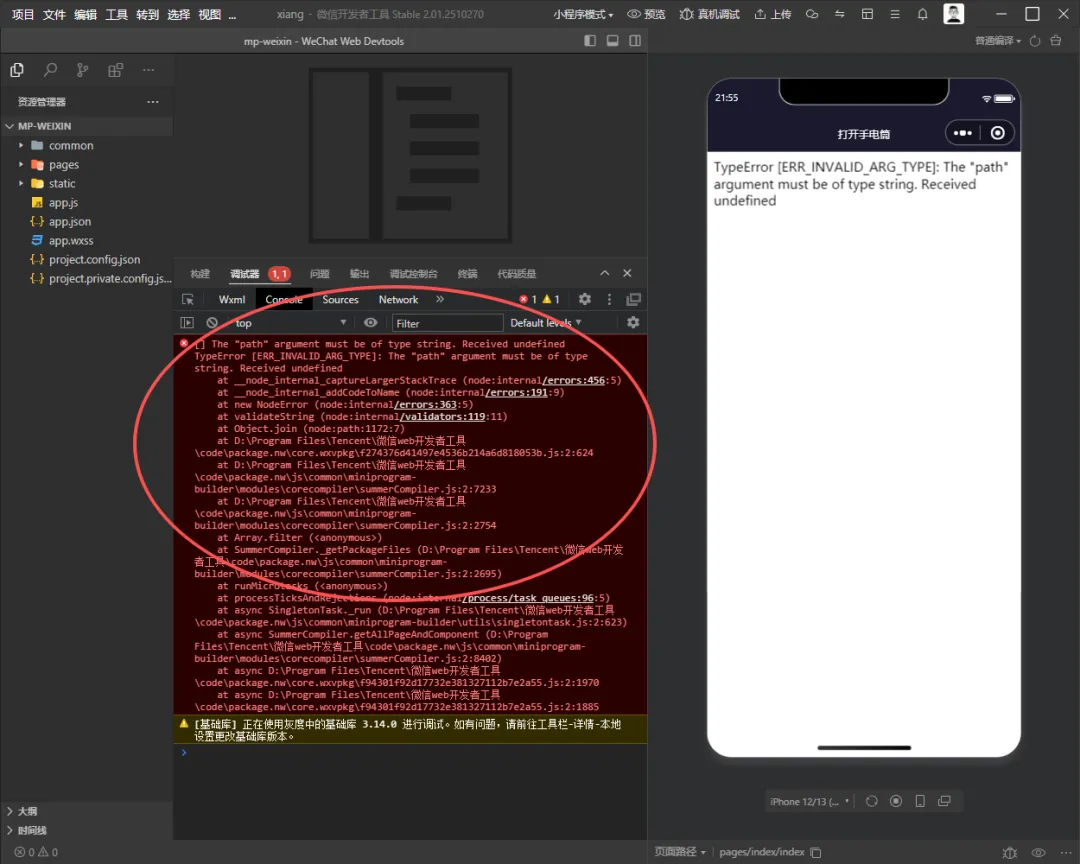The width and height of the screenshot is (1080, 864).
Task: Click the refresh compile icon in simulator
Action: pos(1036,41)
